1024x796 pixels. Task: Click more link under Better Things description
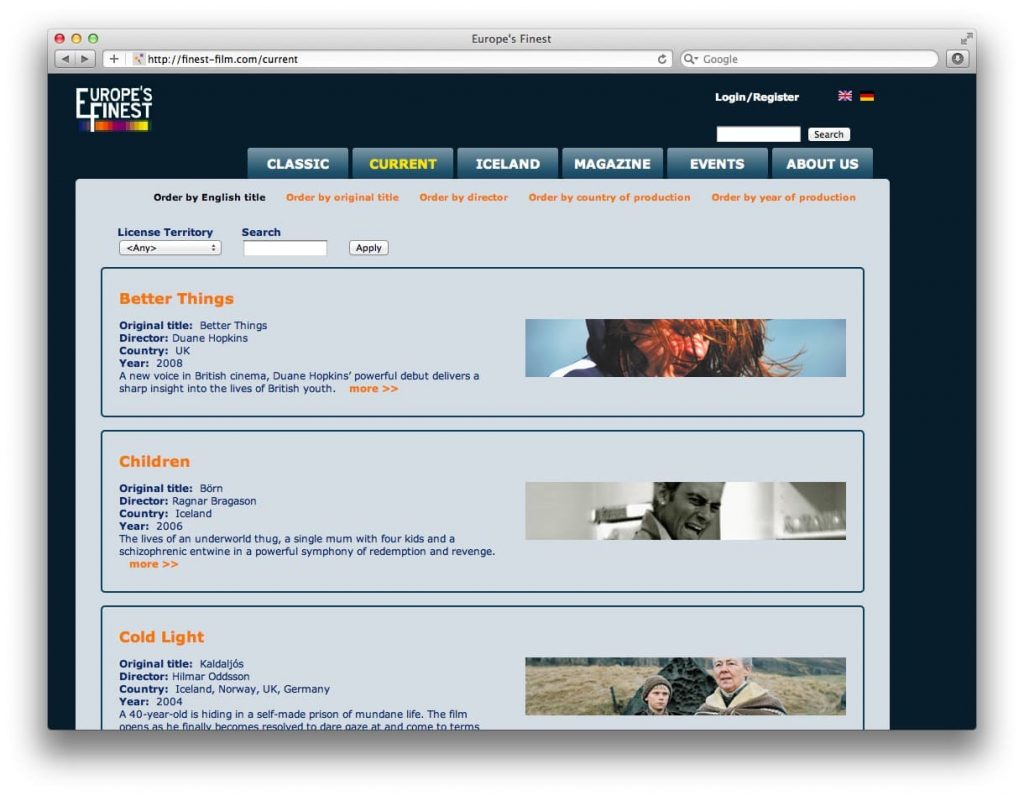point(374,389)
